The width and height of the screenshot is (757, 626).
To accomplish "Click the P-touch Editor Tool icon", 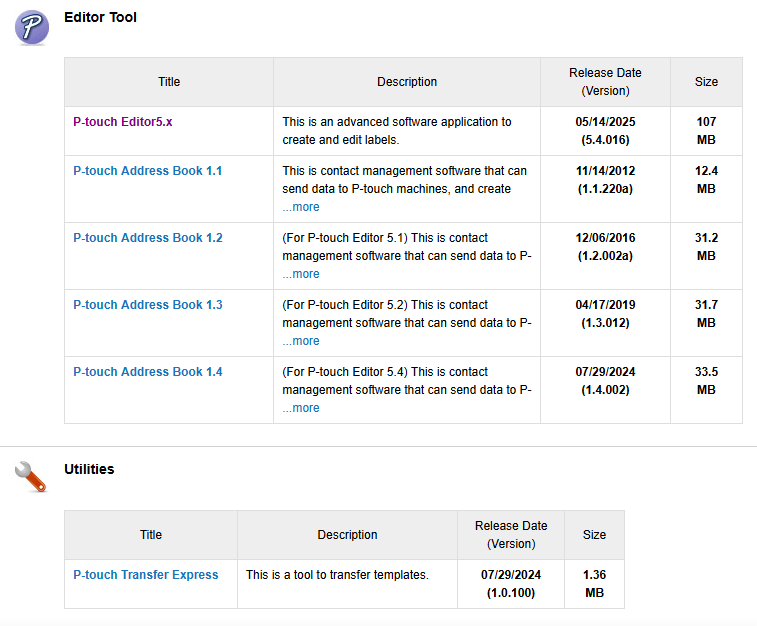I will (32, 27).
